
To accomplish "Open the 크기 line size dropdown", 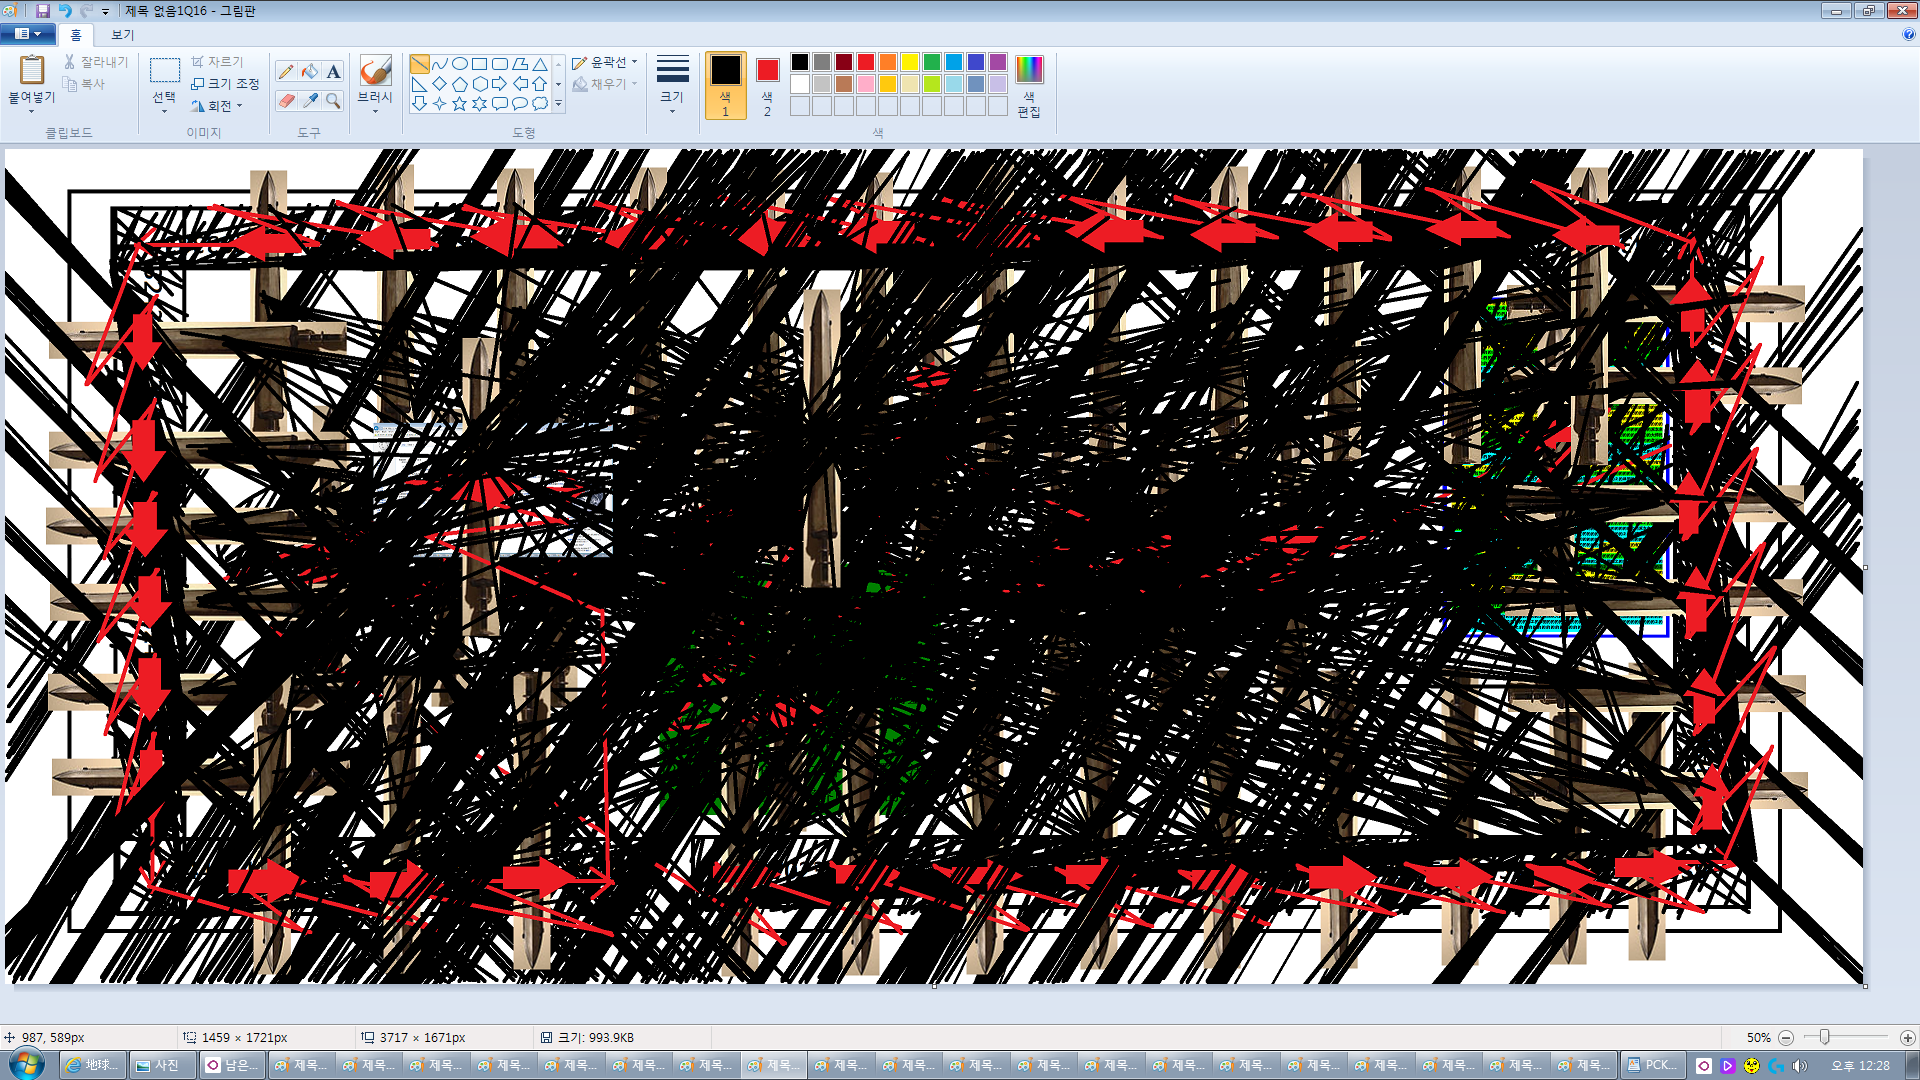I will 672,86.
